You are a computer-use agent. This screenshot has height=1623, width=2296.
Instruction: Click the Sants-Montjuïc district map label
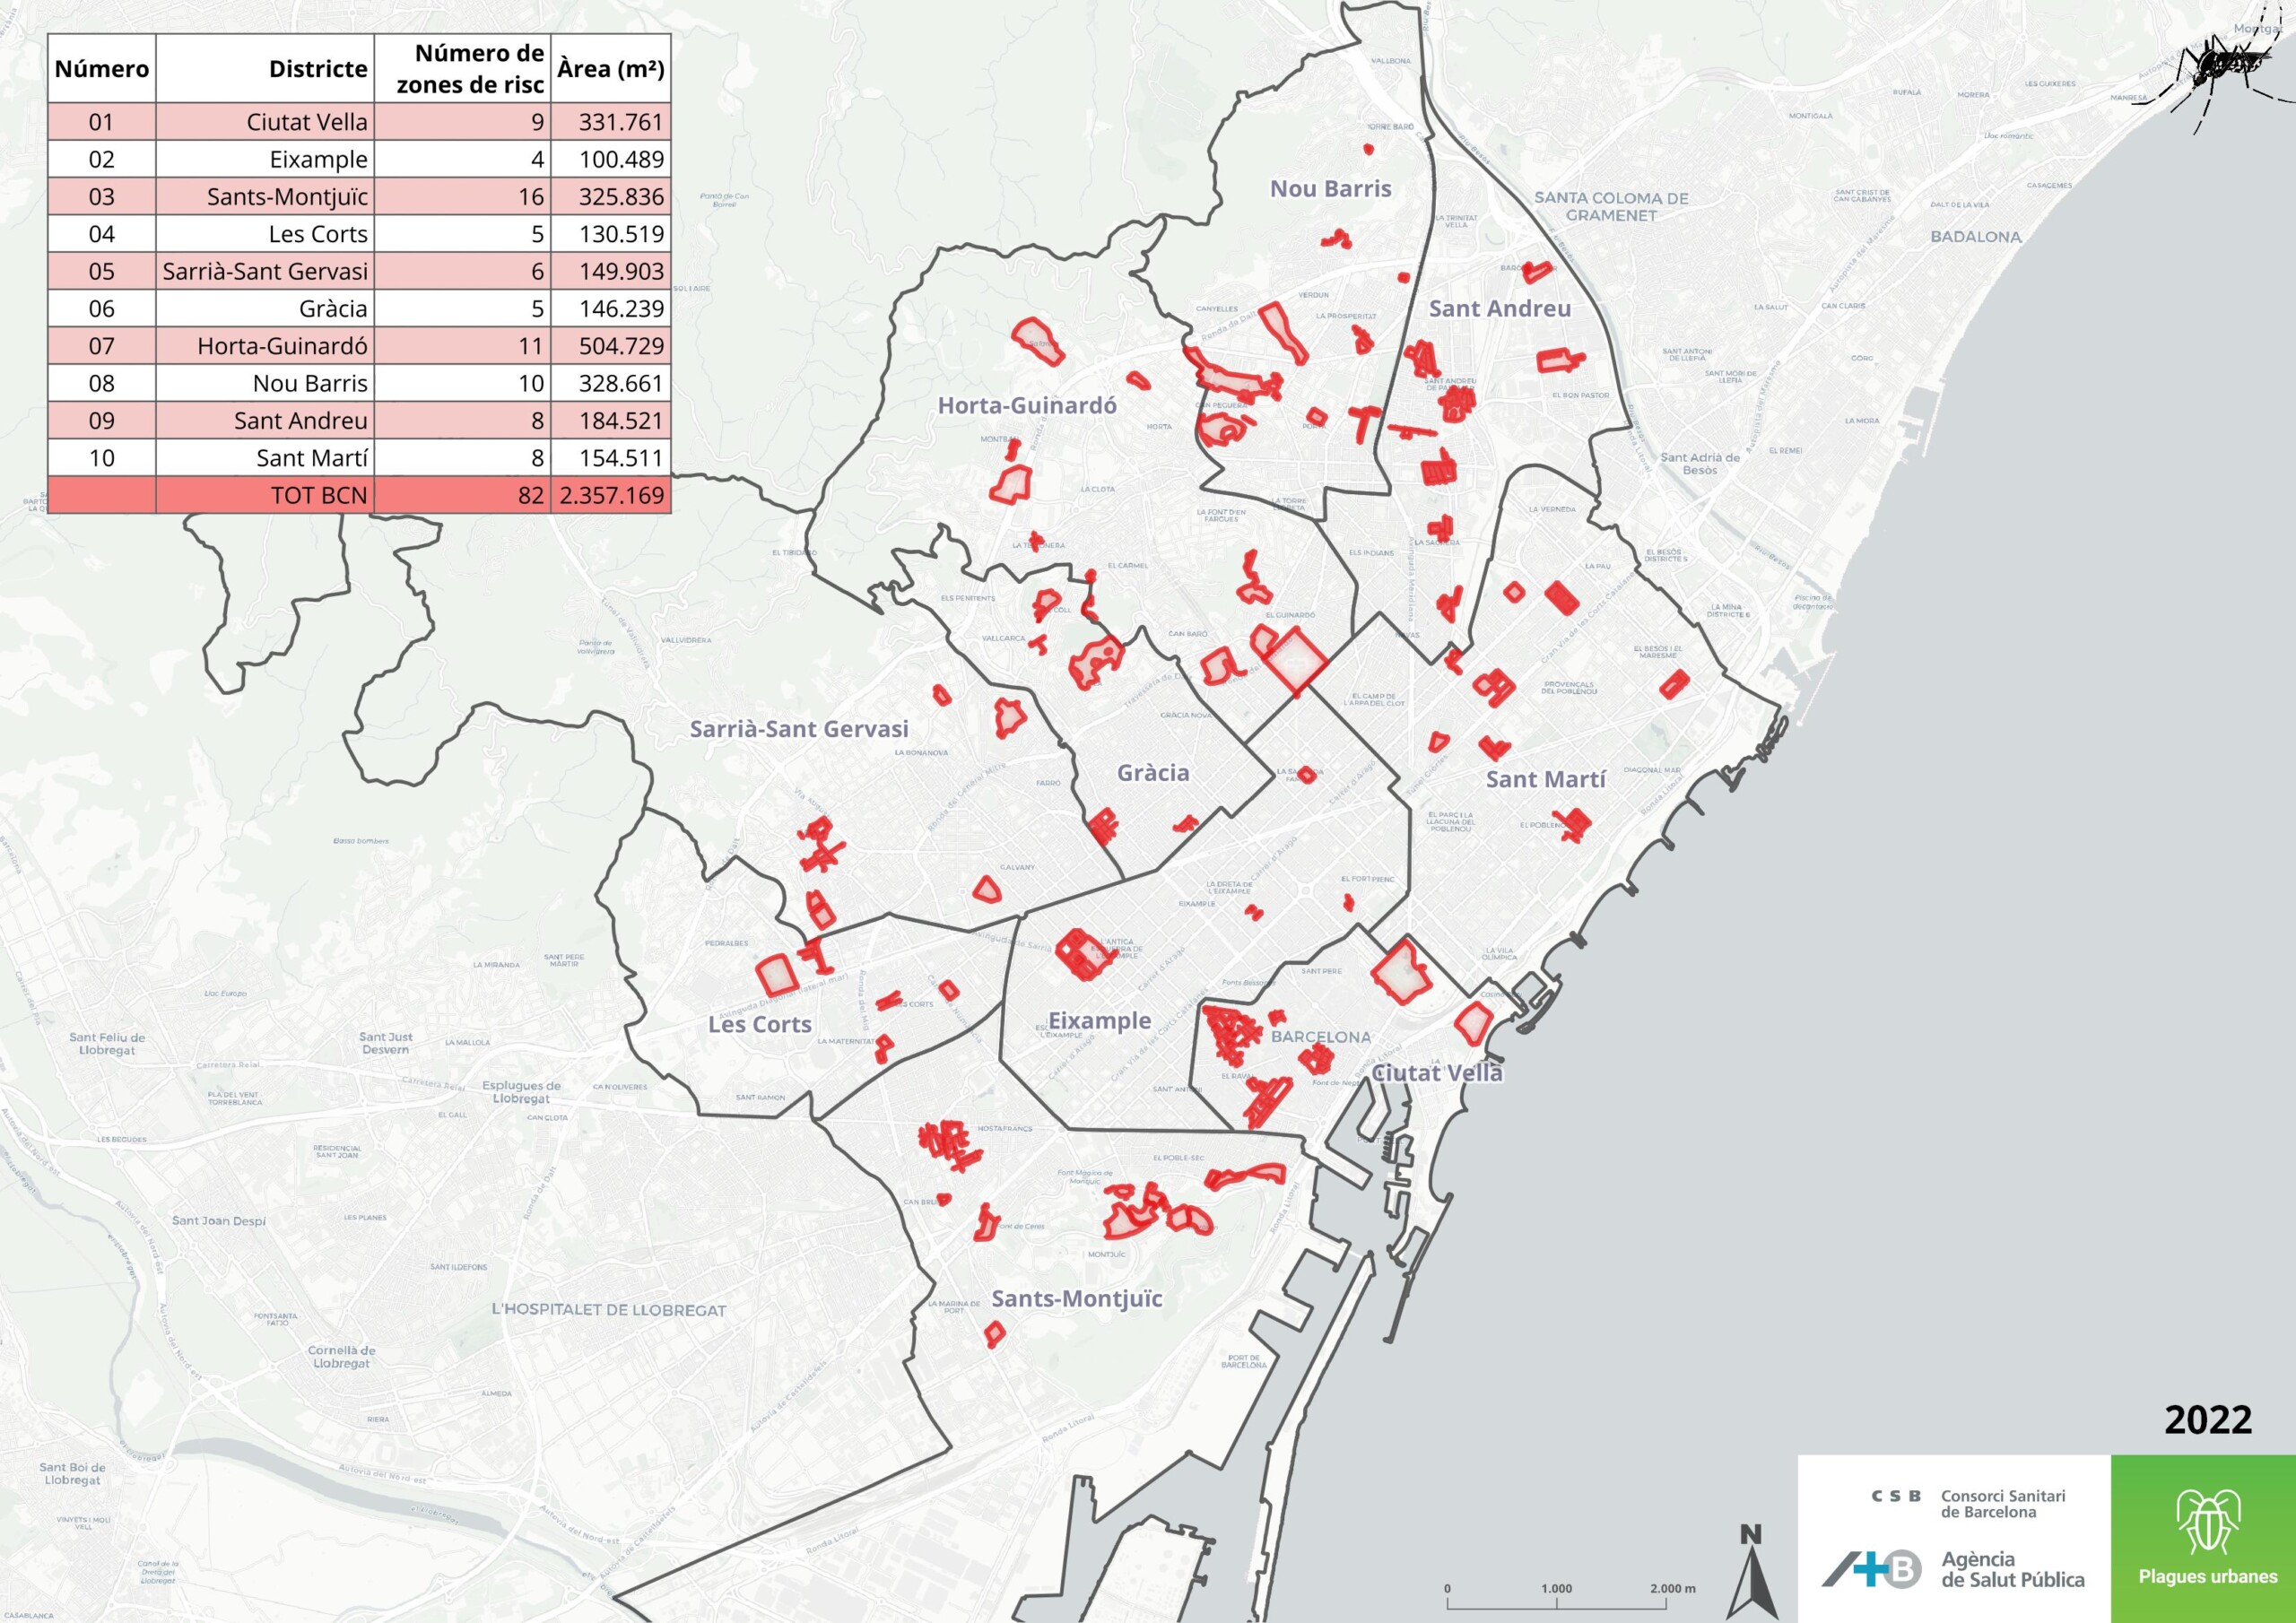click(x=1076, y=1299)
